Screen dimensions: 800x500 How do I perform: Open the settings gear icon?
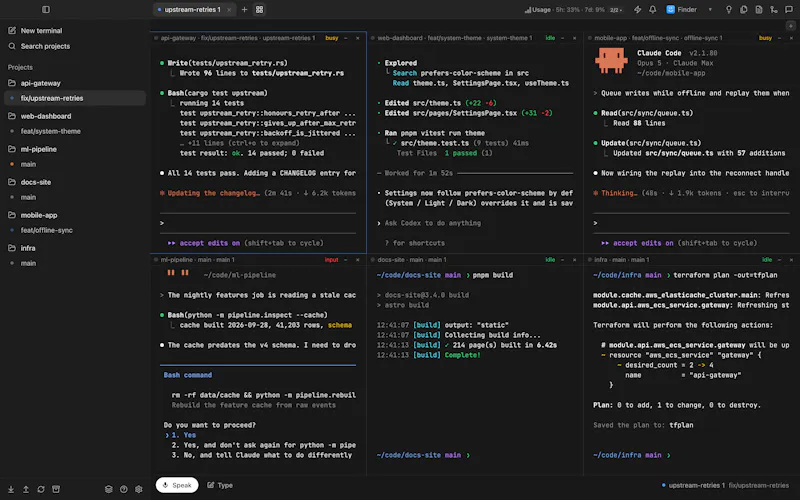click(139, 489)
